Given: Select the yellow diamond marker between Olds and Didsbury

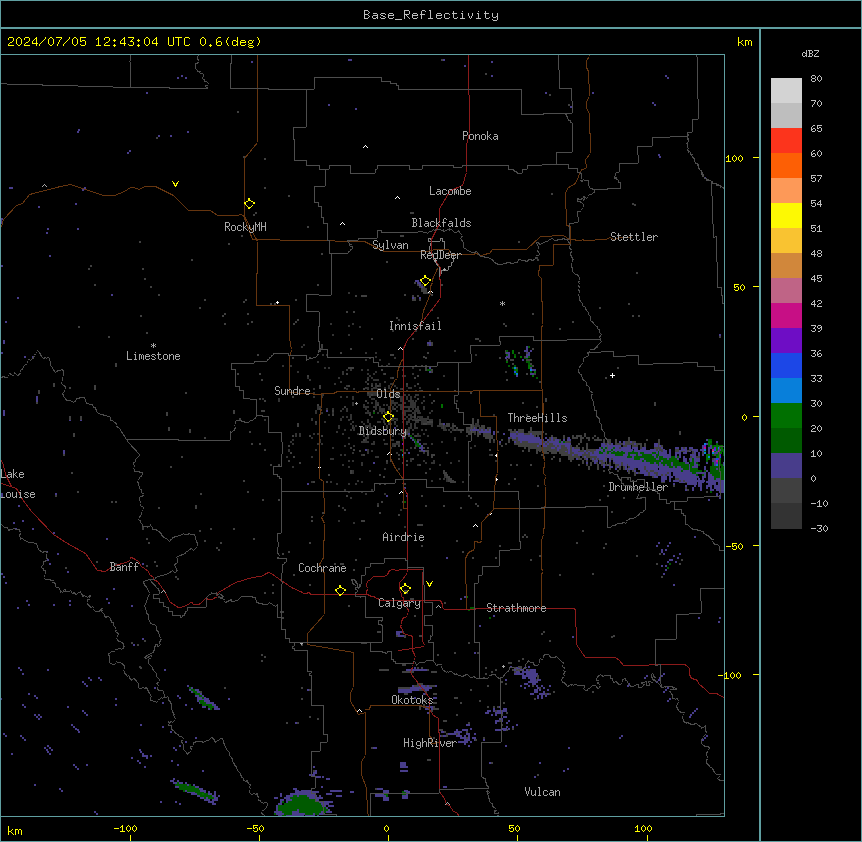Looking at the screenshot, I should pyautogui.click(x=388, y=417).
